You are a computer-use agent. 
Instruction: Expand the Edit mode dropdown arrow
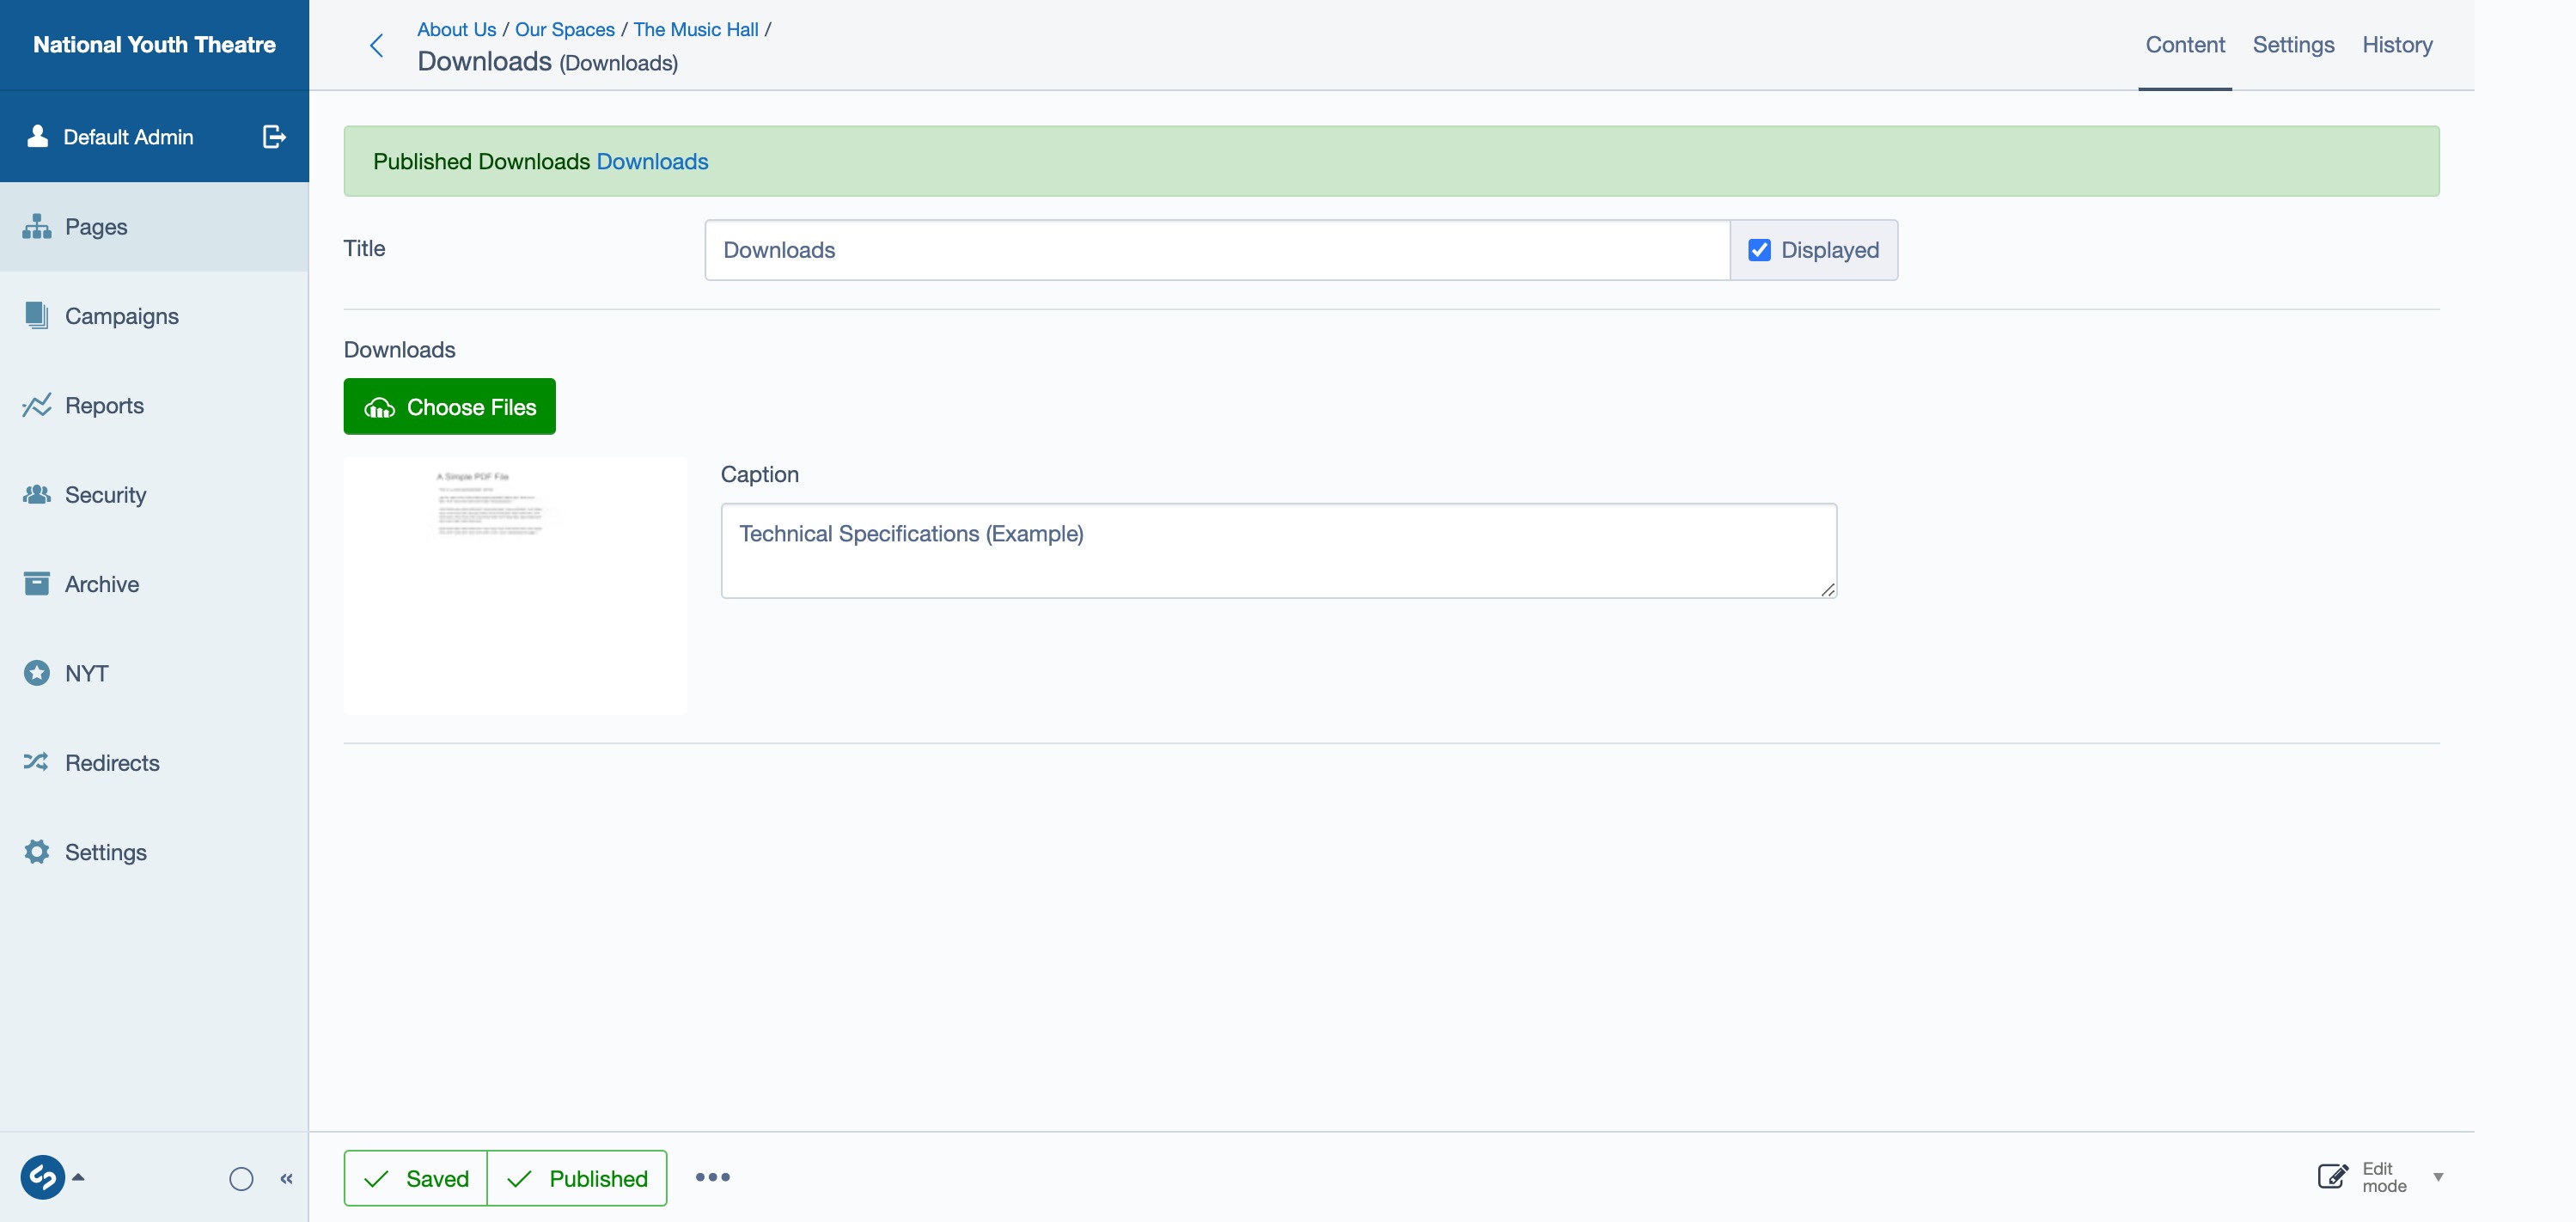2438,1177
